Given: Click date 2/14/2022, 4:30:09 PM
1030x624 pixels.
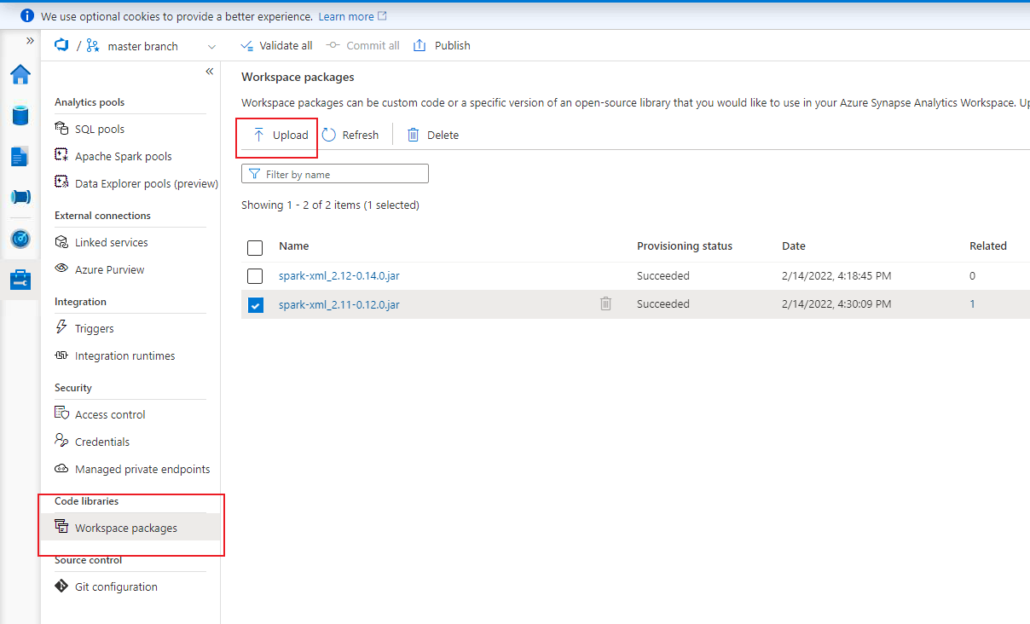Looking at the screenshot, I should coord(836,304).
